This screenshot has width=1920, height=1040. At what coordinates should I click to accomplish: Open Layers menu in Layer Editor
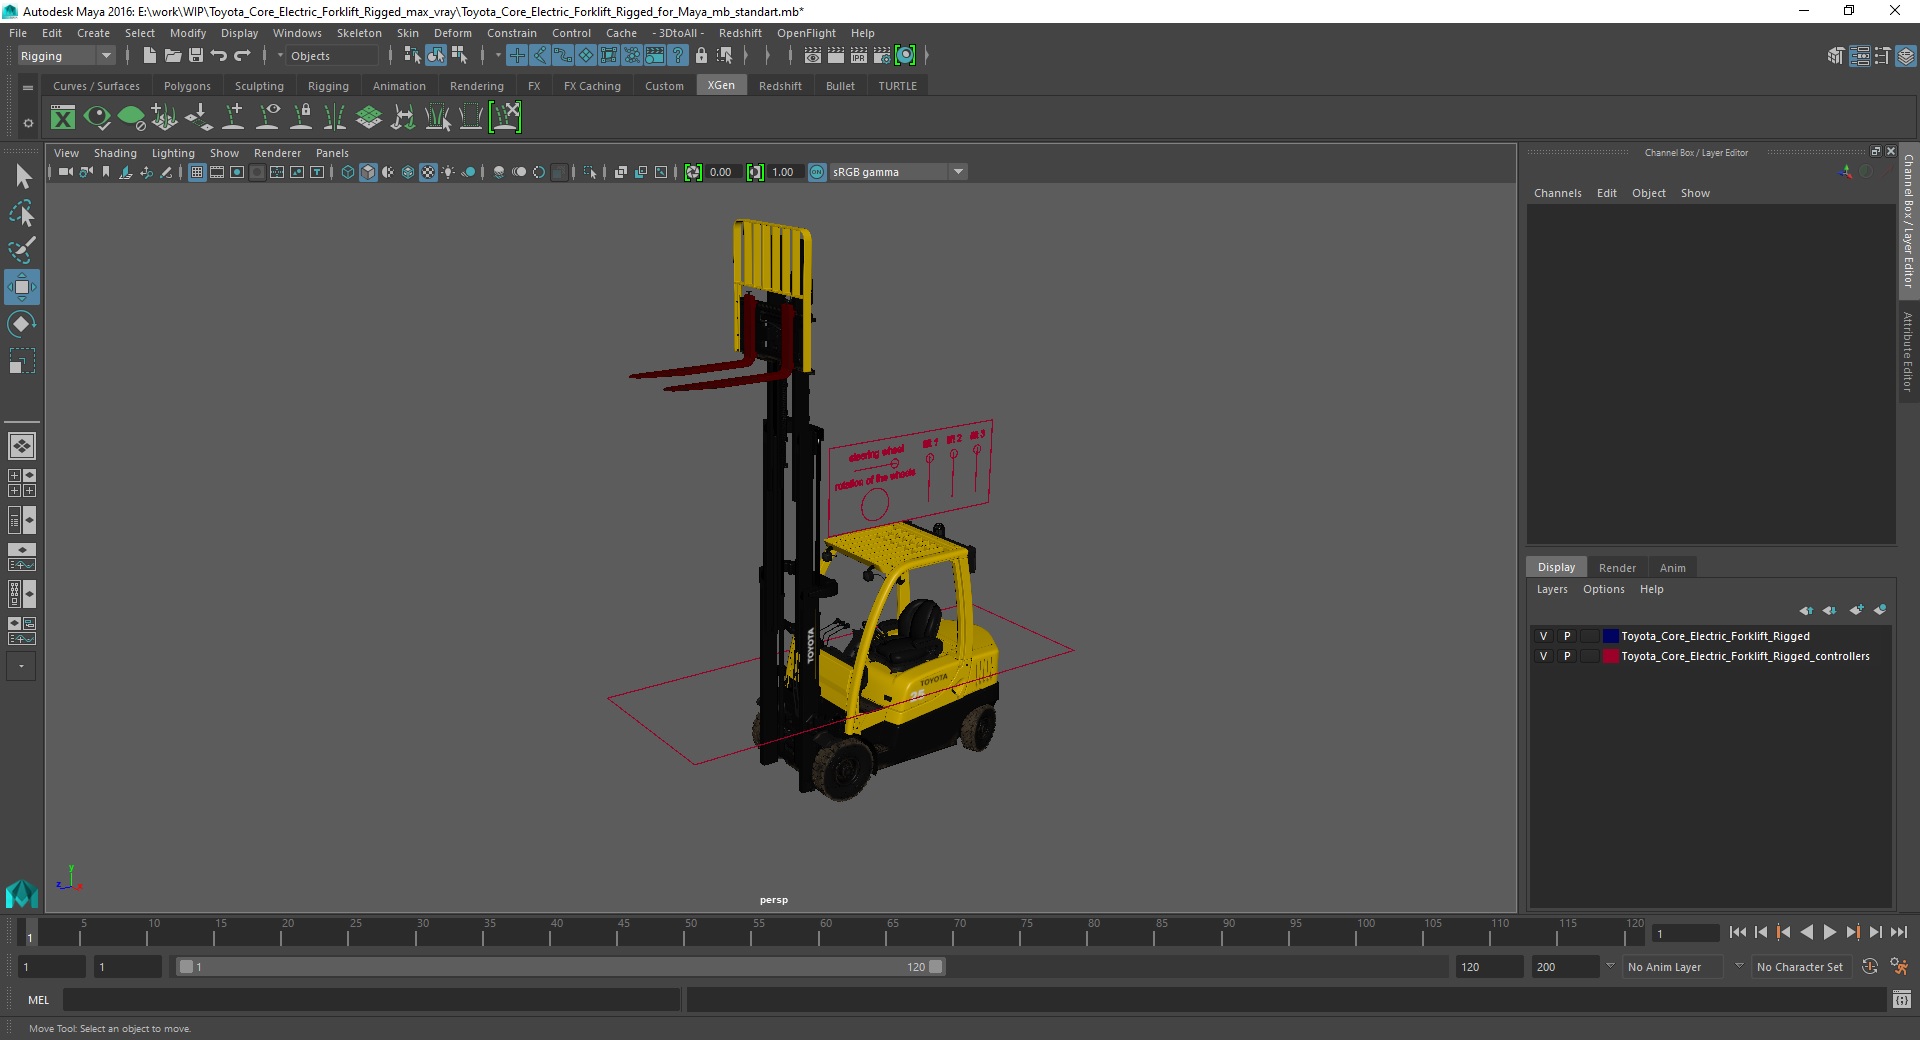1552,589
